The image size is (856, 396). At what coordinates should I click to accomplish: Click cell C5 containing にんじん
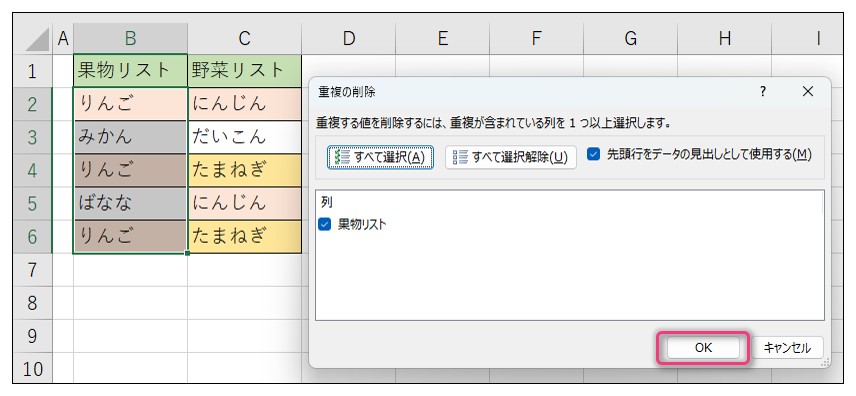click(x=245, y=204)
